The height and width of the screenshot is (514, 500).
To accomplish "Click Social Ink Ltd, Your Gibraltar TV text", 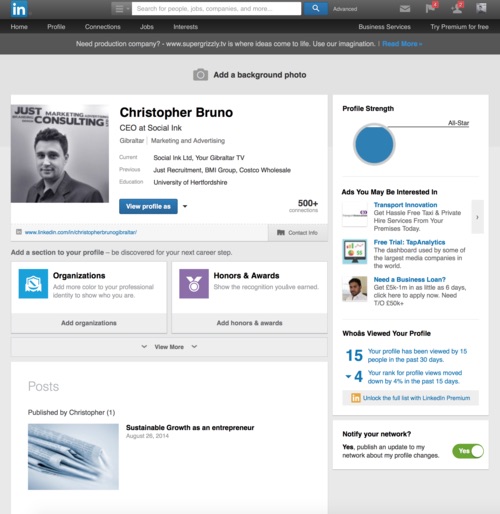I will (199, 158).
